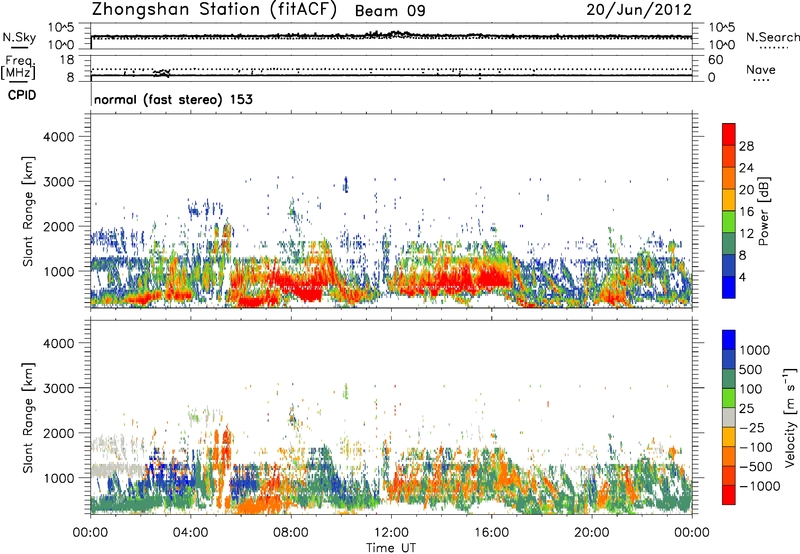Viewport: 800px width, 554px height.
Task: Click the 'N.Search' legend label
Action: 772,37
